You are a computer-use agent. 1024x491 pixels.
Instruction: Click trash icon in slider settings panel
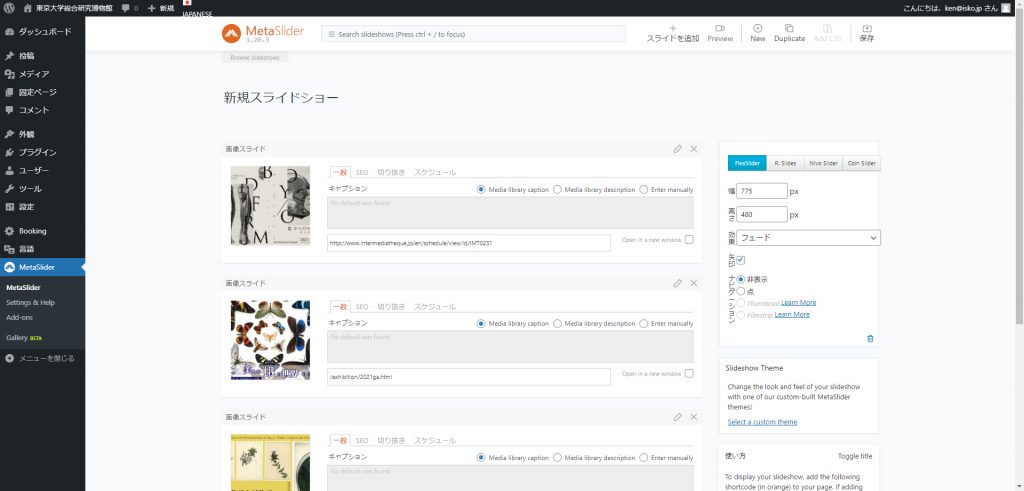pyautogui.click(x=869, y=339)
